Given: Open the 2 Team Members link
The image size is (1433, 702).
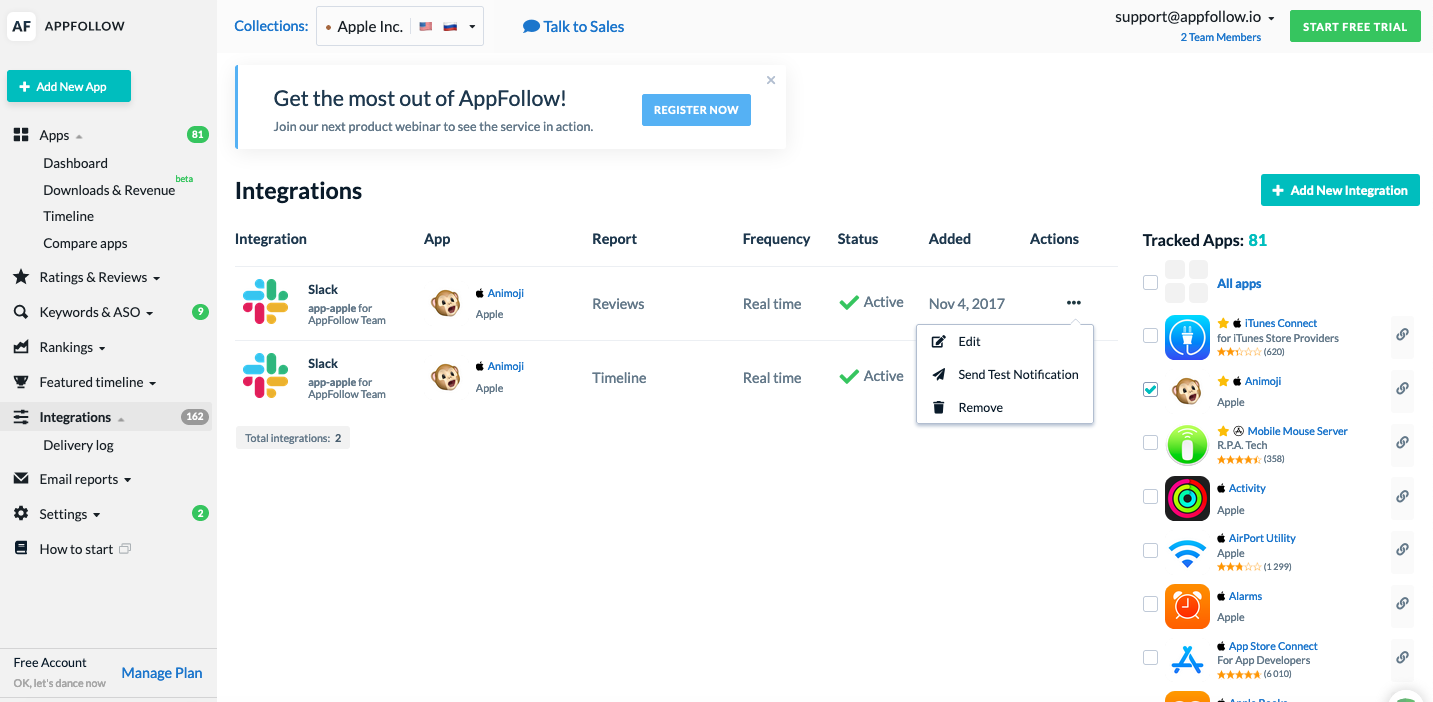Looking at the screenshot, I should point(1220,37).
